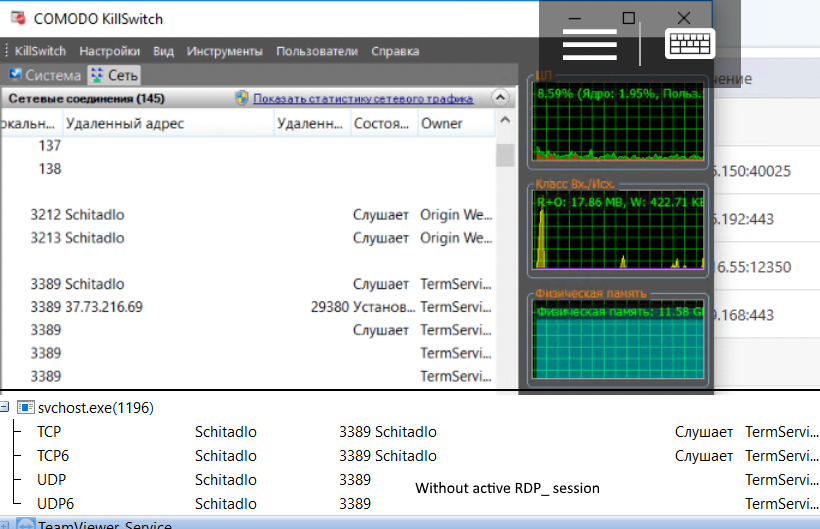Open the Инструменты menu
The image size is (820, 529).
(224, 51)
